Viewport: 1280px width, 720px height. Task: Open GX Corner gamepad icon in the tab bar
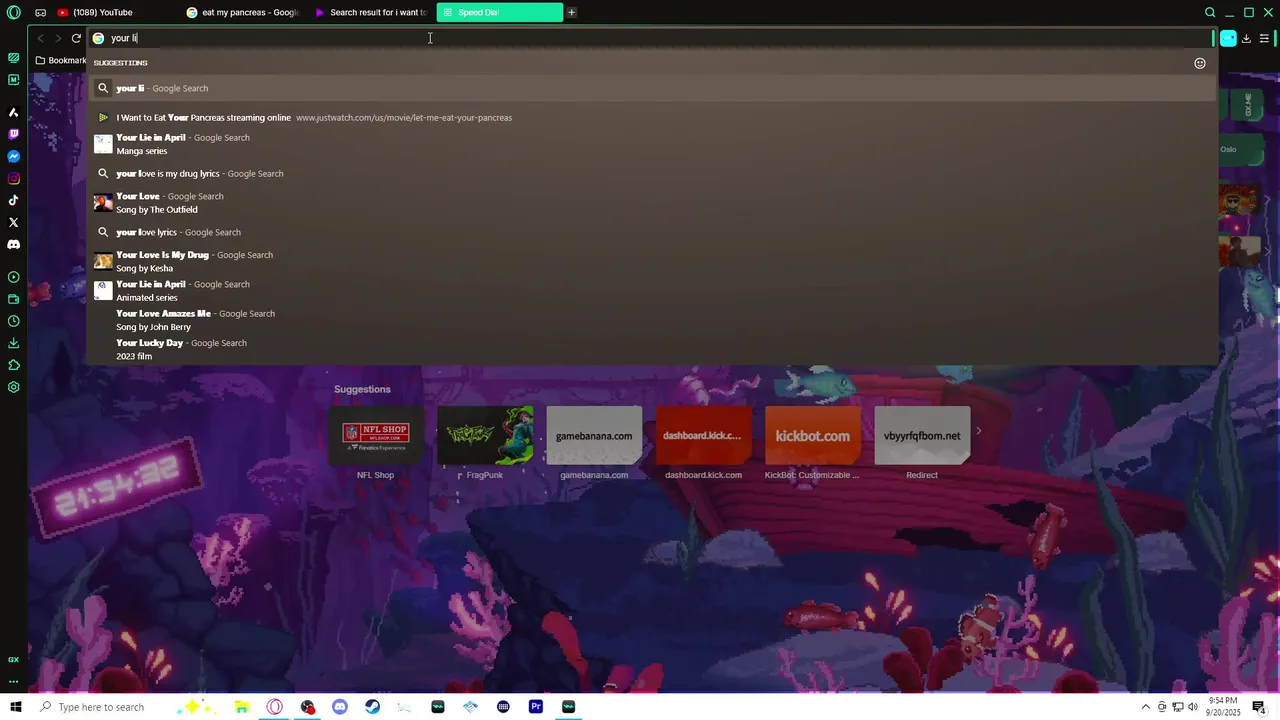click(40, 12)
